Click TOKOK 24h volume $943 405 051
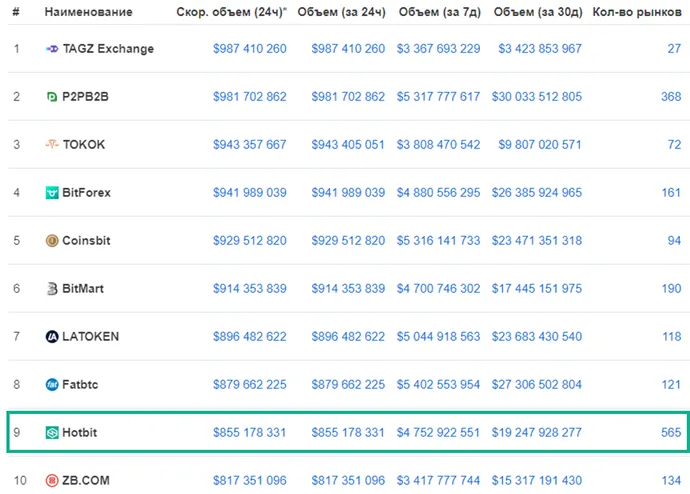The width and height of the screenshot is (690, 494). [x=348, y=145]
